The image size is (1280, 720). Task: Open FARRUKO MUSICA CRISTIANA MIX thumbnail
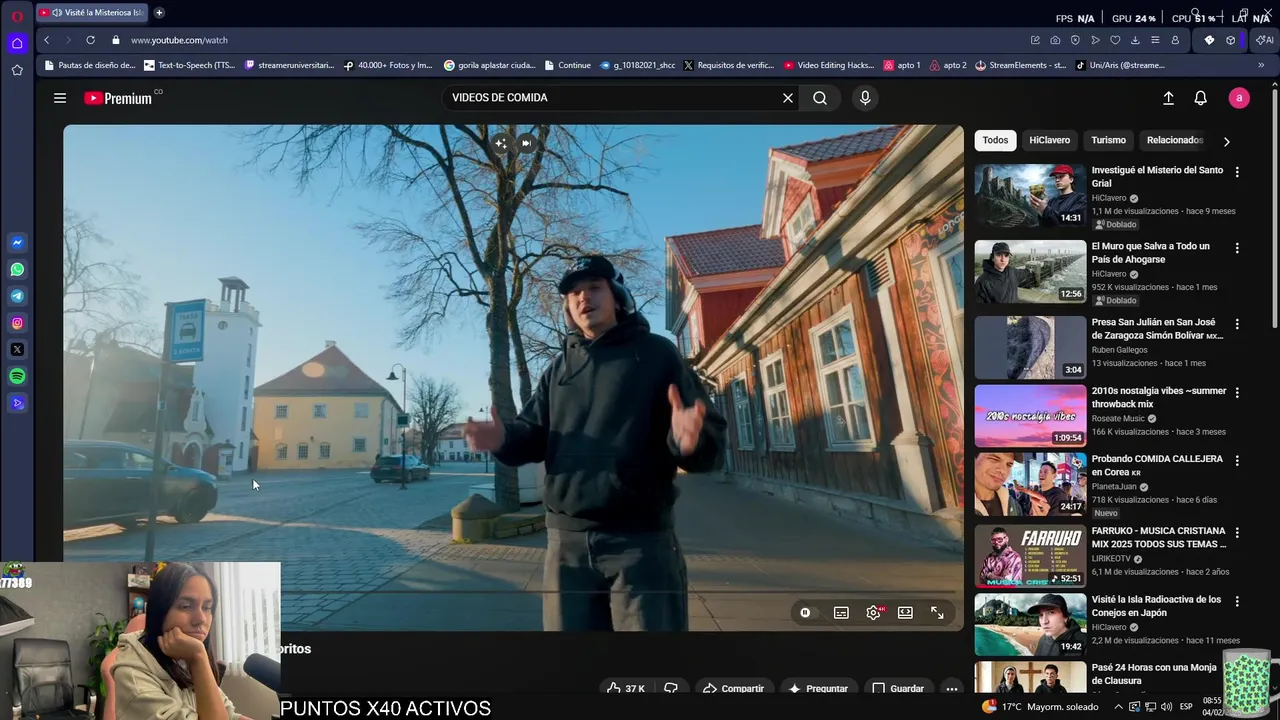pyautogui.click(x=1030, y=556)
